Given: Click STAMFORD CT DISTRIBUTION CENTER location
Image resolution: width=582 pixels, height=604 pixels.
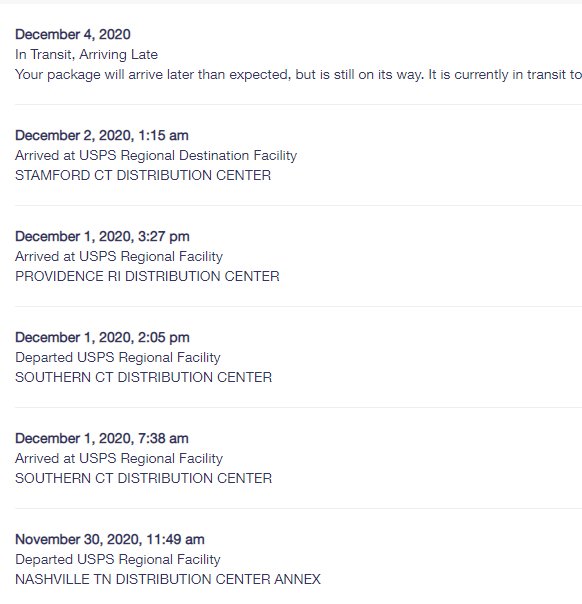Looking at the screenshot, I should coord(143,176).
